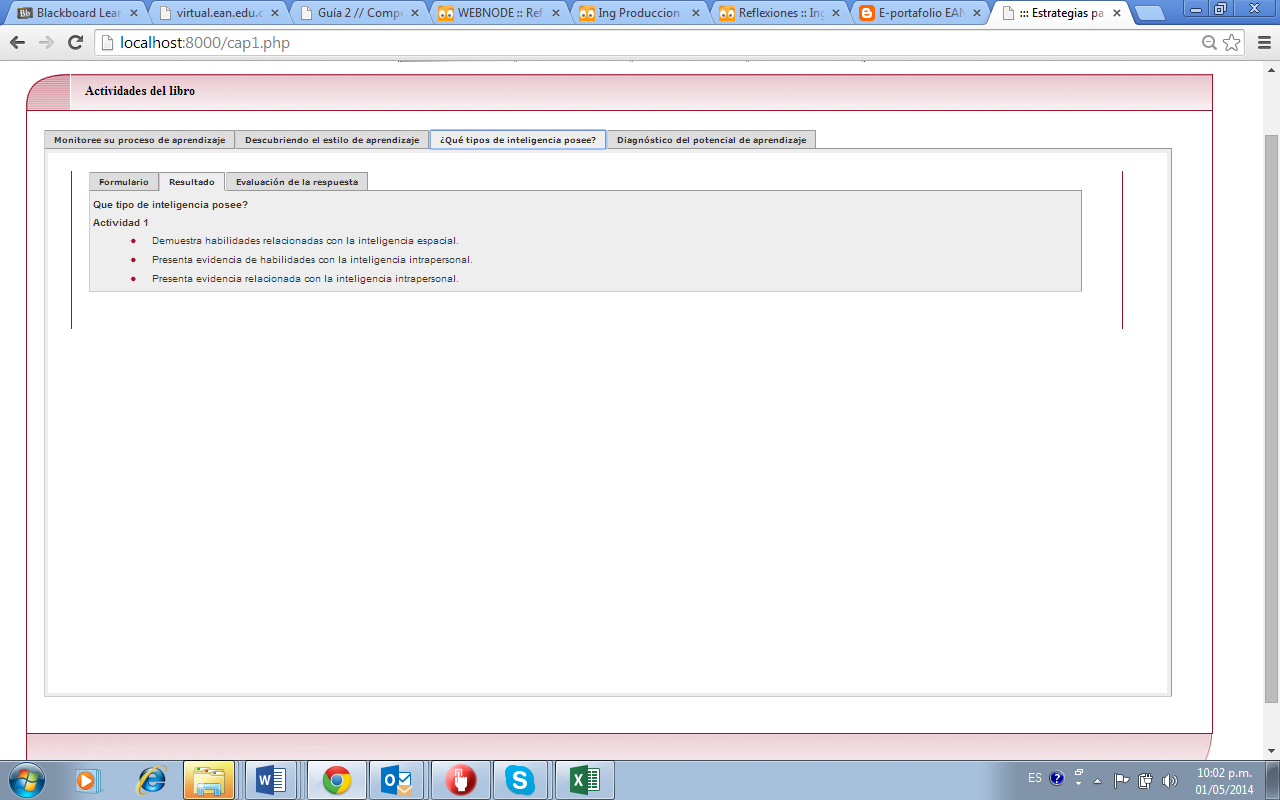Click the browser back arrow
Image resolution: width=1280 pixels, height=800 pixels.
(x=17, y=43)
